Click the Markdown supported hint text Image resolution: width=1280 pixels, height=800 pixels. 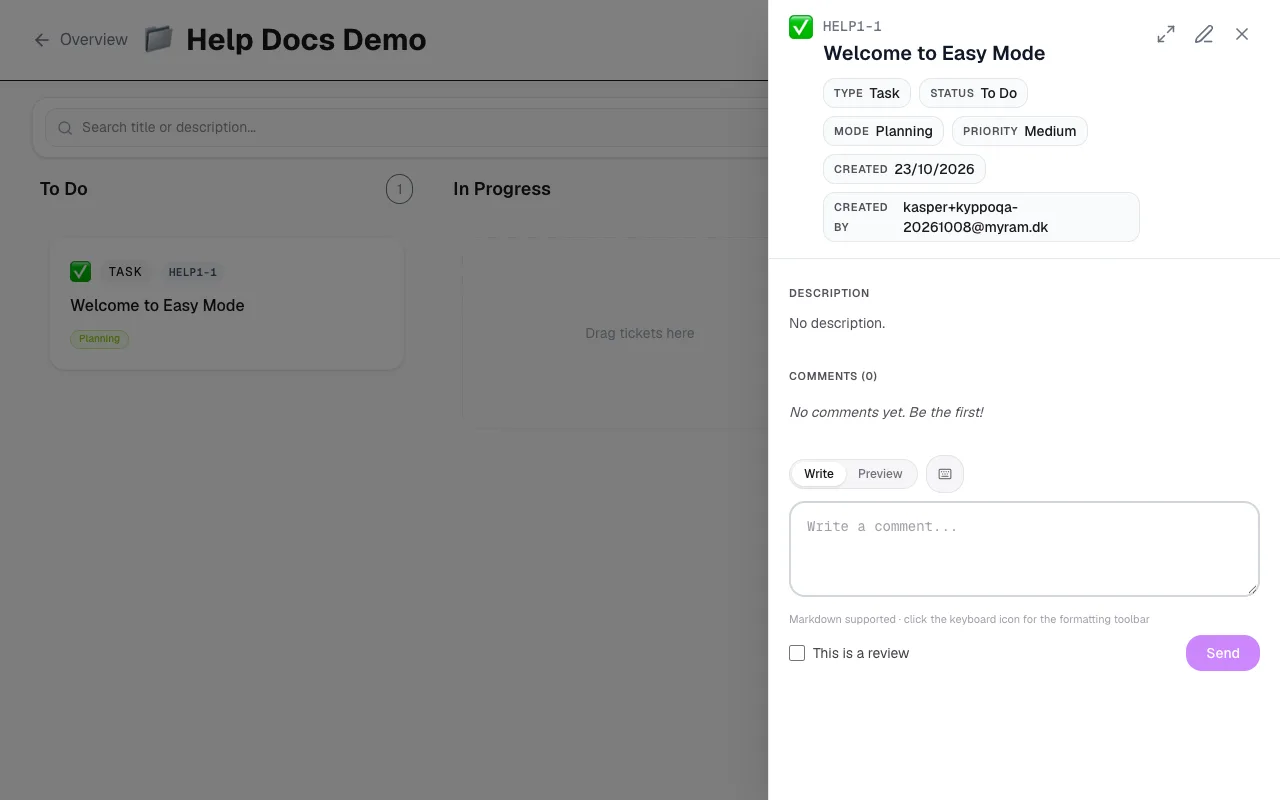point(969,619)
